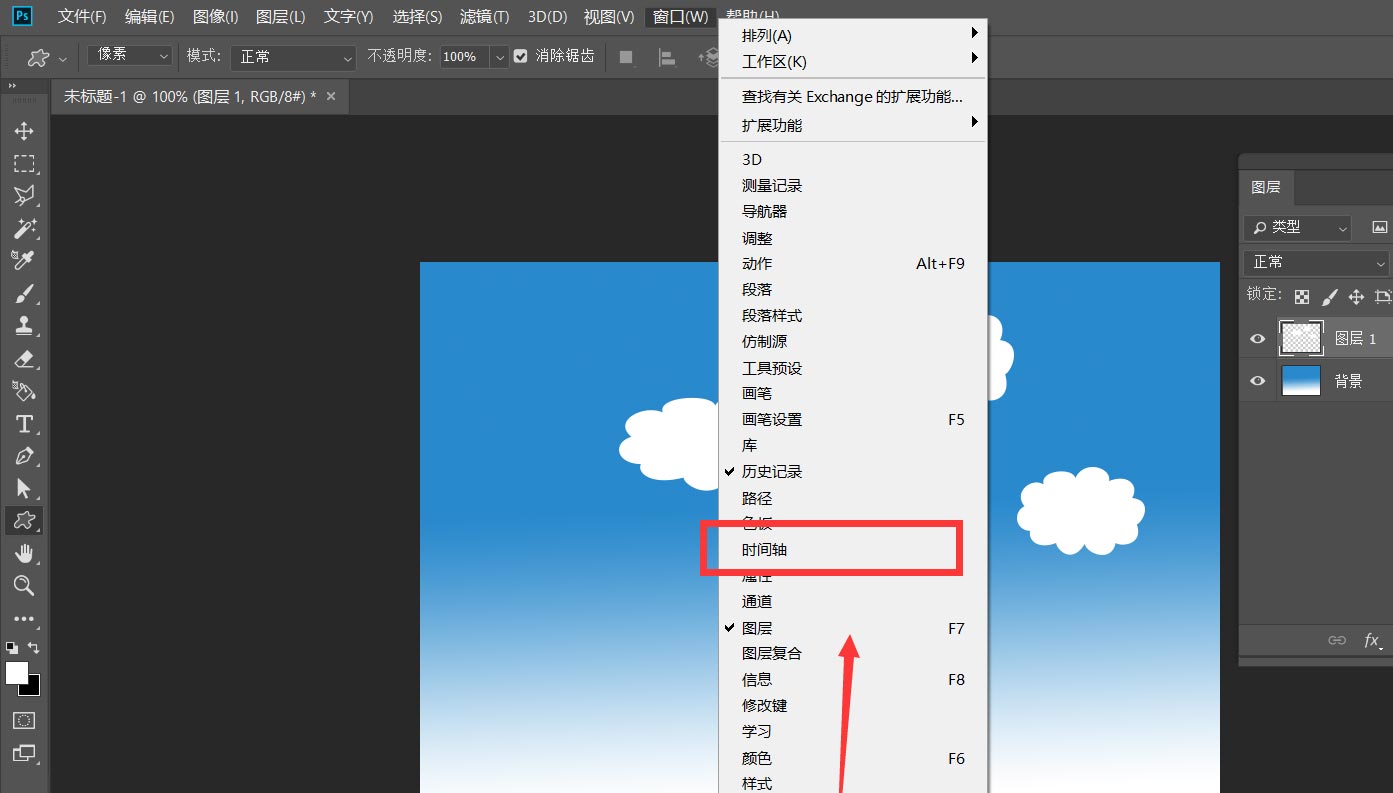Open the 正常 blend mode dropdown
1393x793 pixels.
pos(292,58)
